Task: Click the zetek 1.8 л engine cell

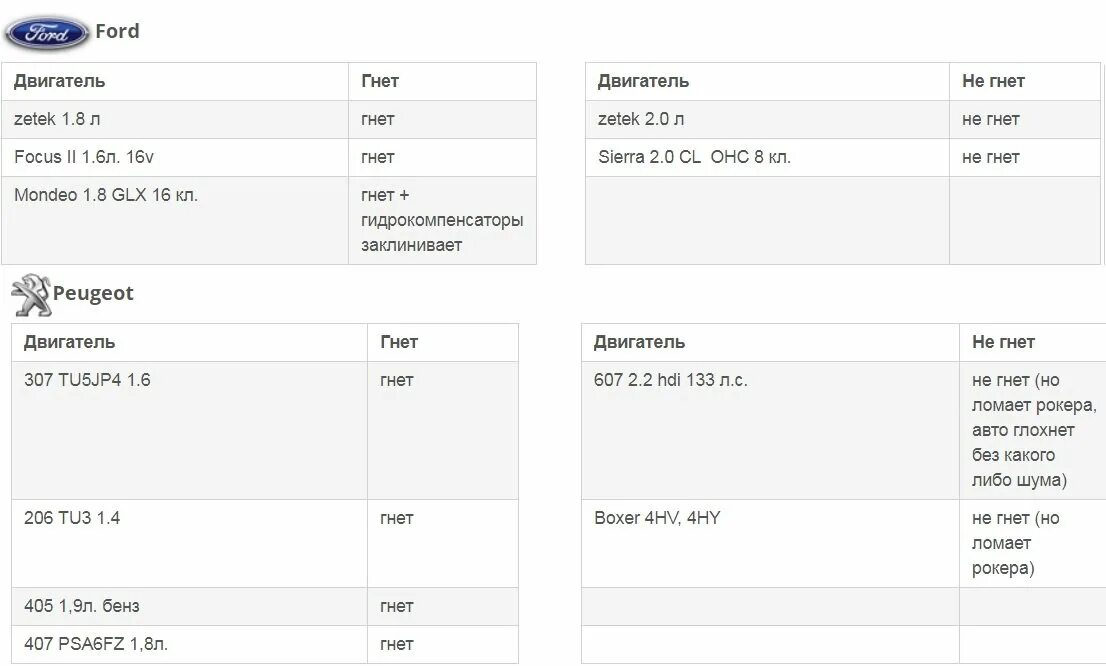Action: pyautogui.click(x=175, y=119)
